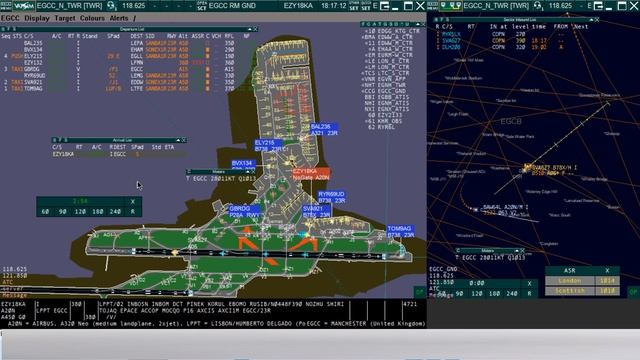The image size is (640, 360).
Task: Collapse the Metars panel in right window
Action: [517, 251]
